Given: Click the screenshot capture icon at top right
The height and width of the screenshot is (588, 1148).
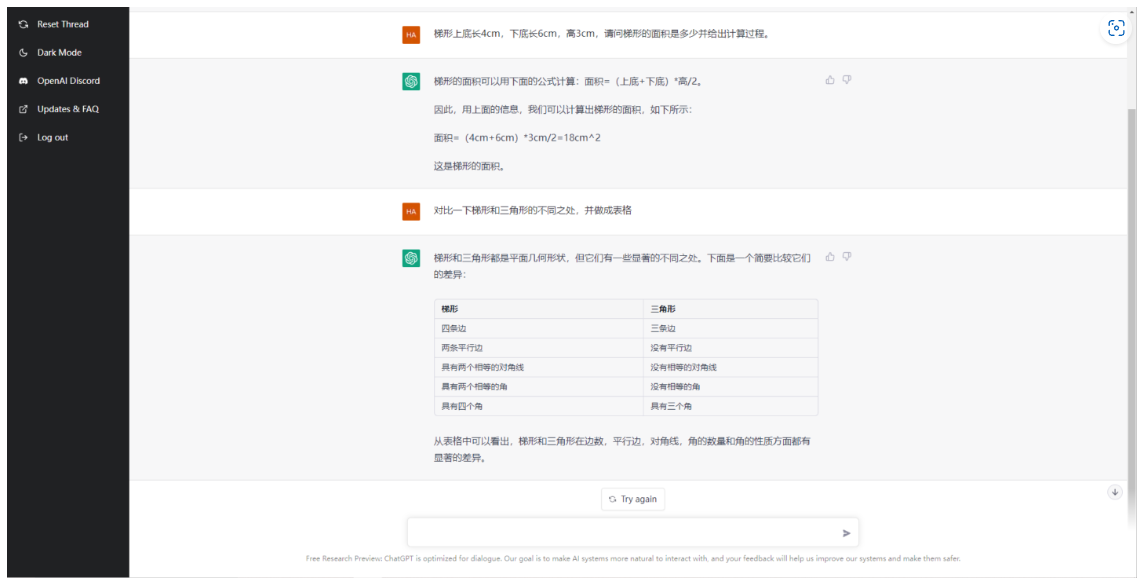Looking at the screenshot, I should (1117, 29).
